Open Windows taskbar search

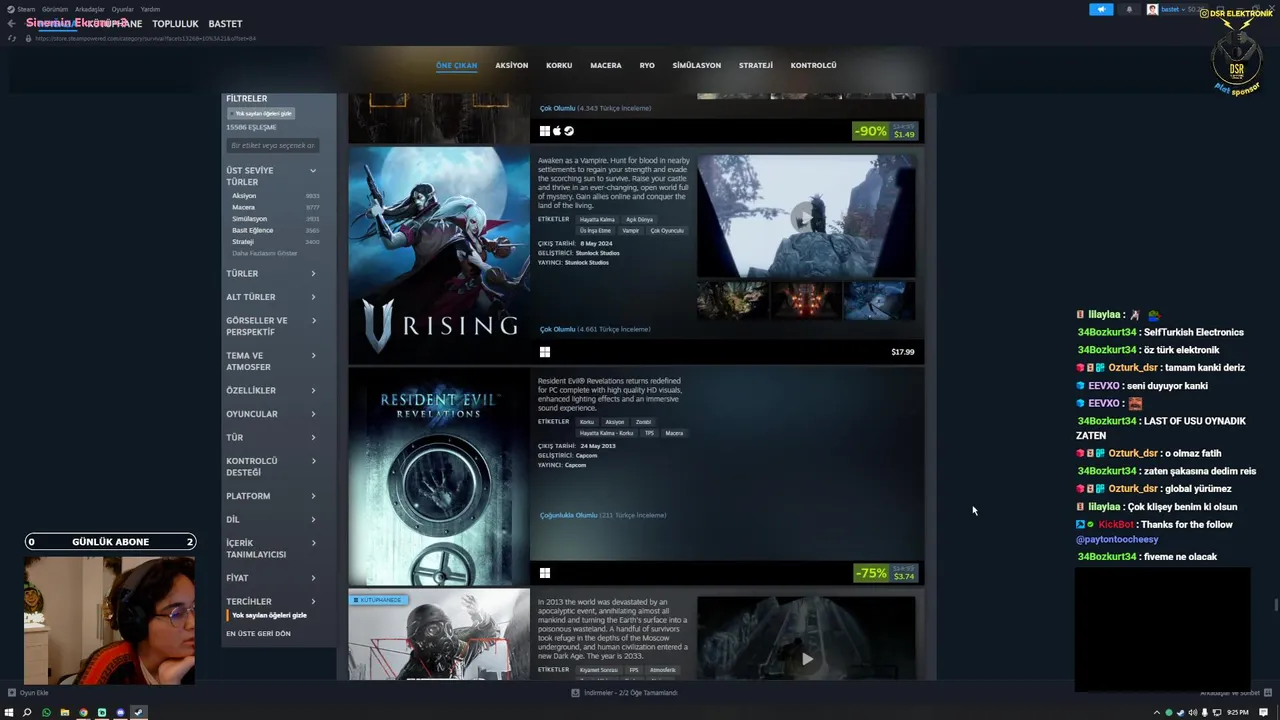(x=27, y=712)
